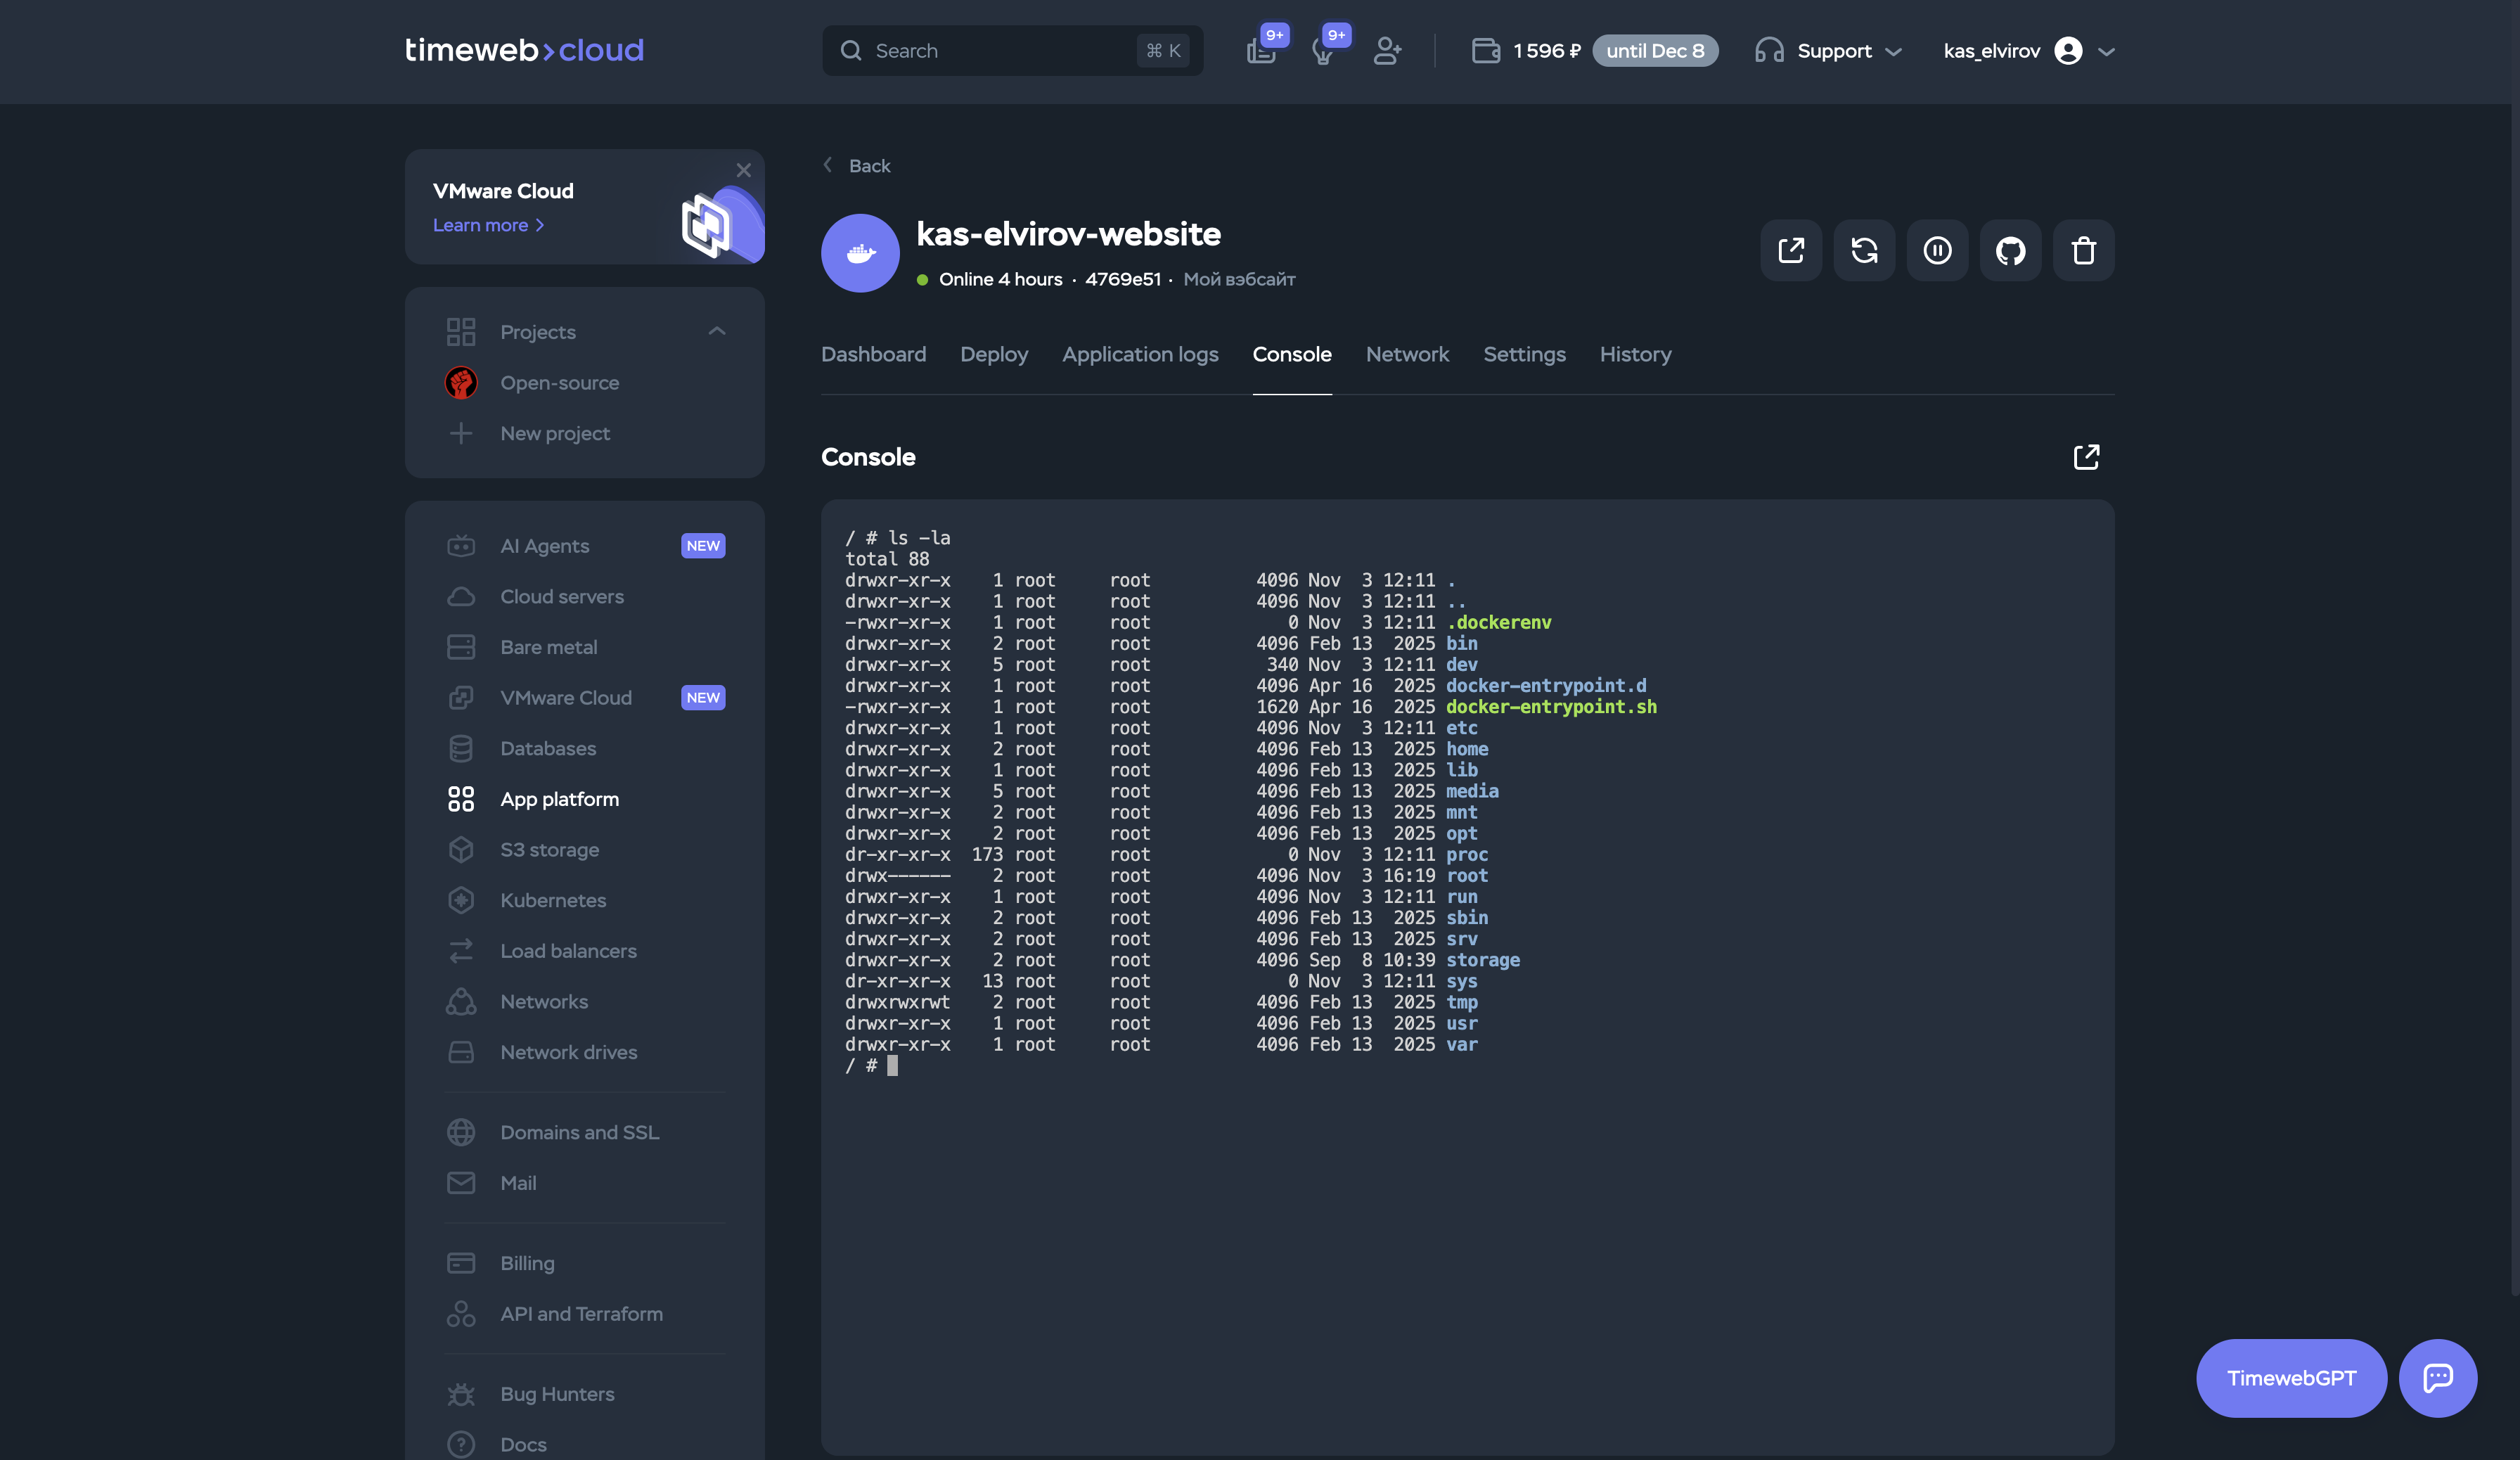Open the linked GitHub repository
The width and height of the screenshot is (2520, 1460).
click(x=2010, y=250)
